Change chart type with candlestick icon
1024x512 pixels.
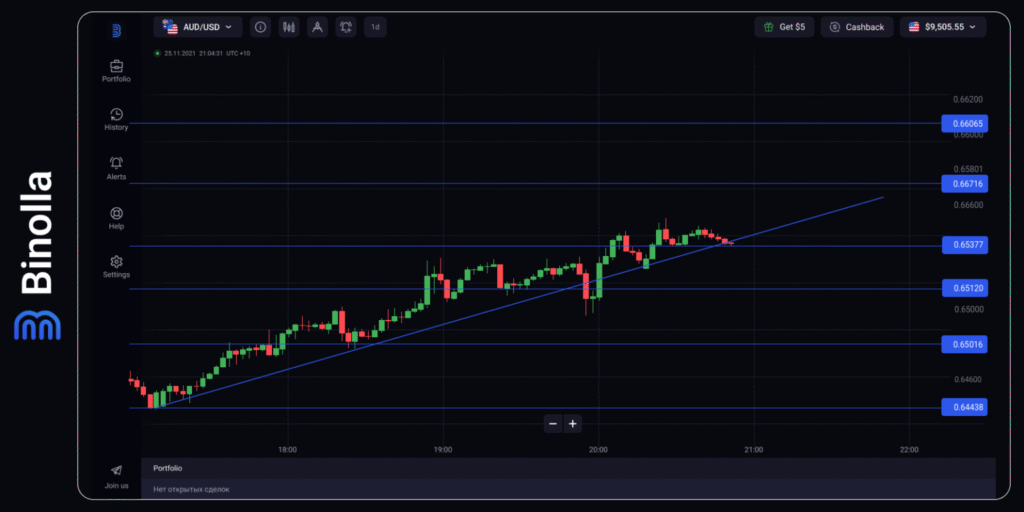coord(289,27)
